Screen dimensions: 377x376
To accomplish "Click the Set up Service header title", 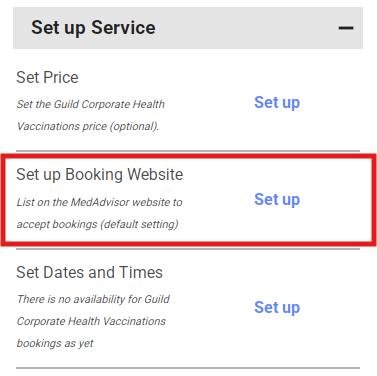I will click(93, 28).
